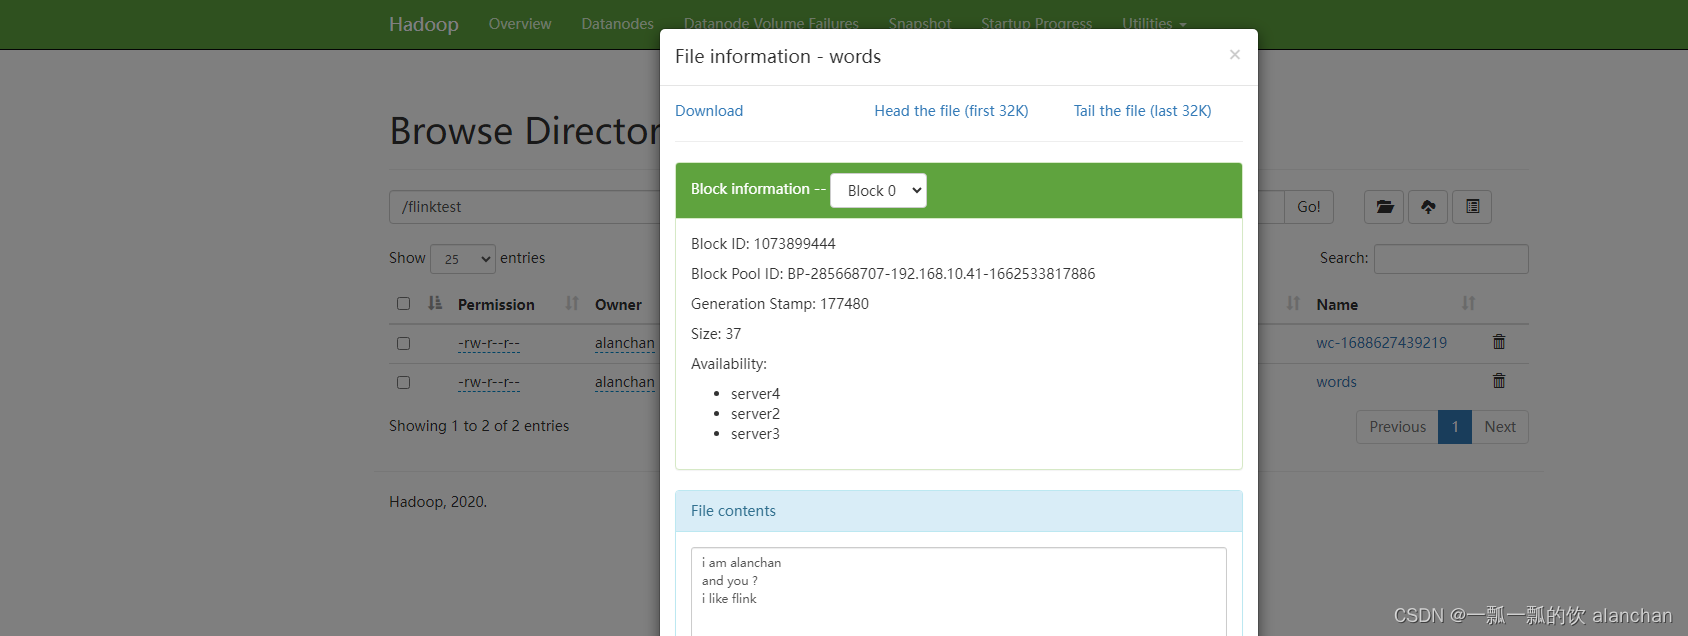Click the sort icon beside the select-all checkbox
The width and height of the screenshot is (1688, 636).
pos(435,303)
